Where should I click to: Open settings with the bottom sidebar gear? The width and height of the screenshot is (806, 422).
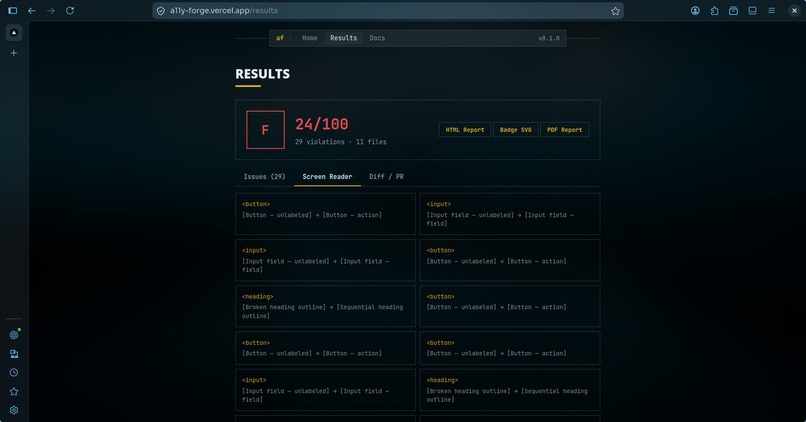[14, 410]
